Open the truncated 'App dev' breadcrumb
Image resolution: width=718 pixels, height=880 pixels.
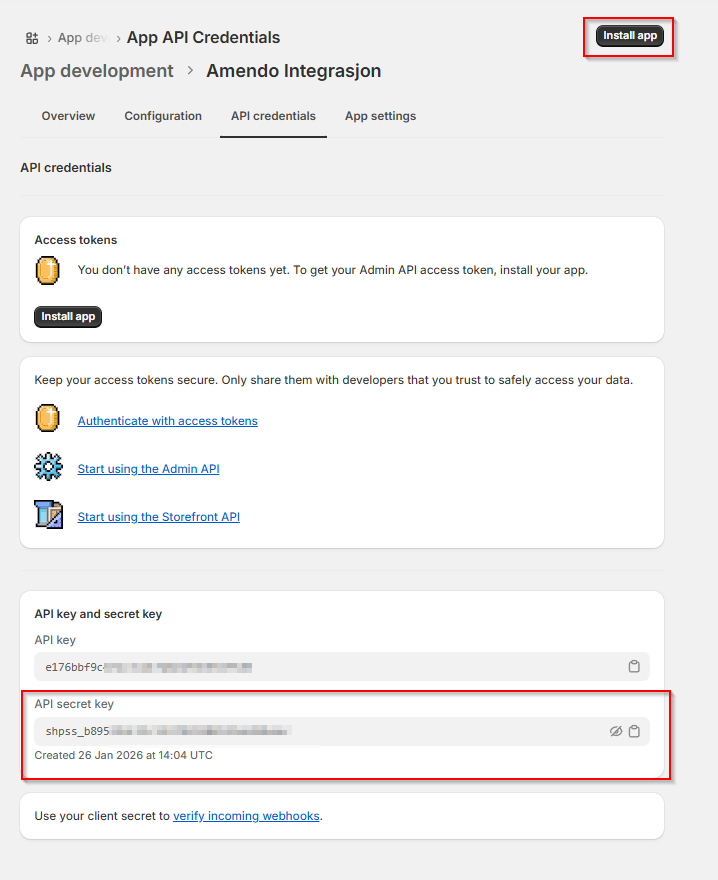click(82, 38)
